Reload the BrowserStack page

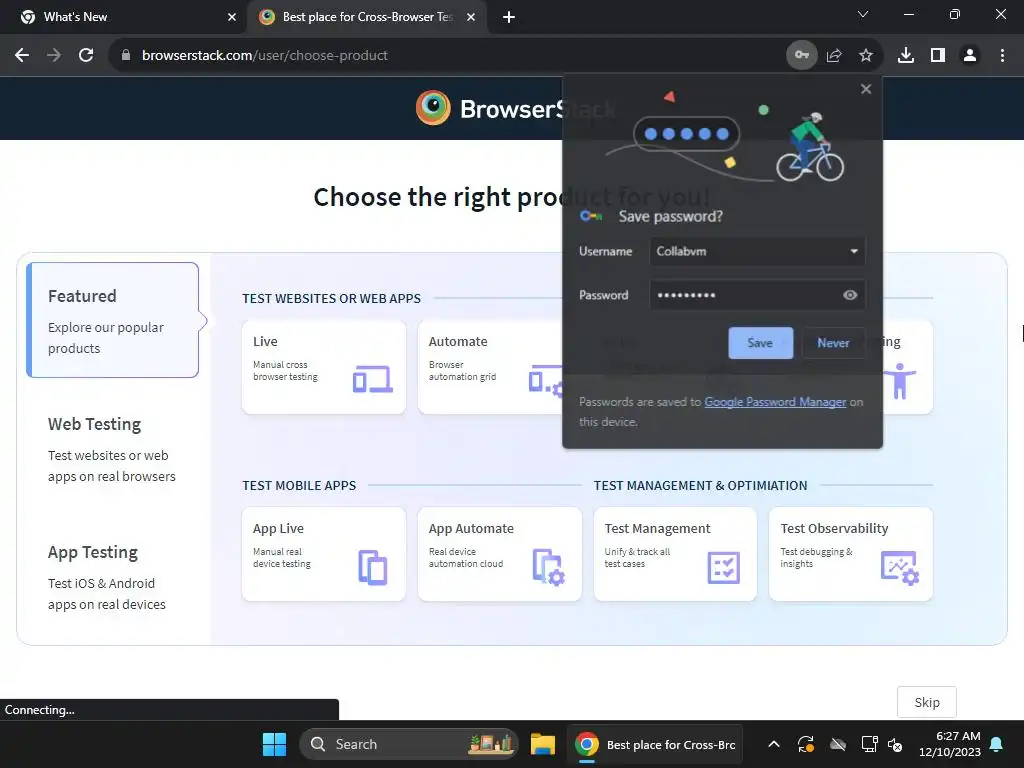pyautogui.click(x=86, y=56)
